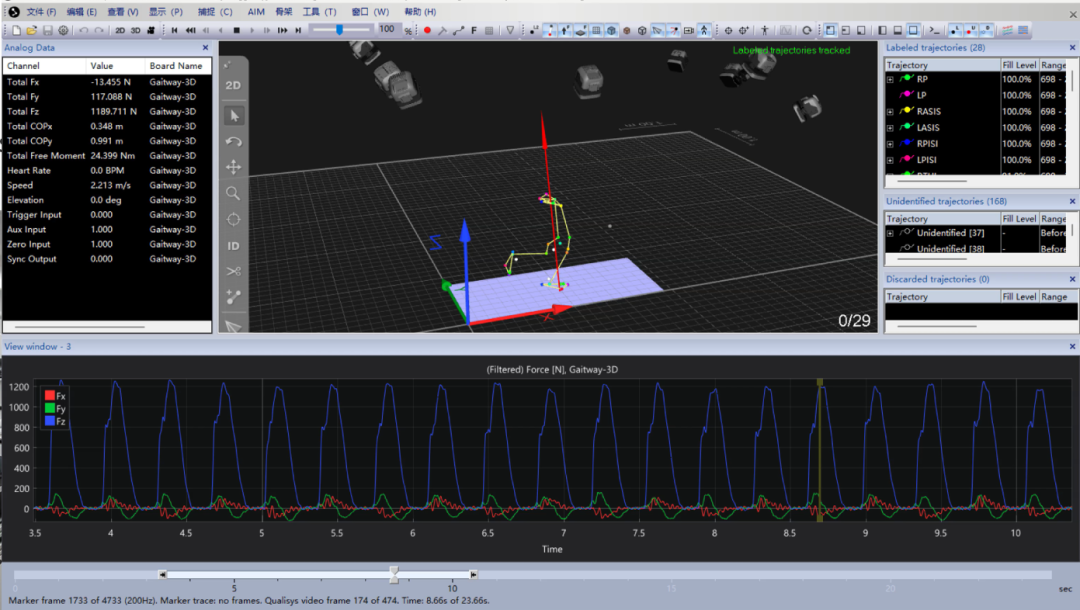This screenshot has width=1080, height=610.
Task: Click the timeline current-frame slider thumb
Action: pos(394,574)
